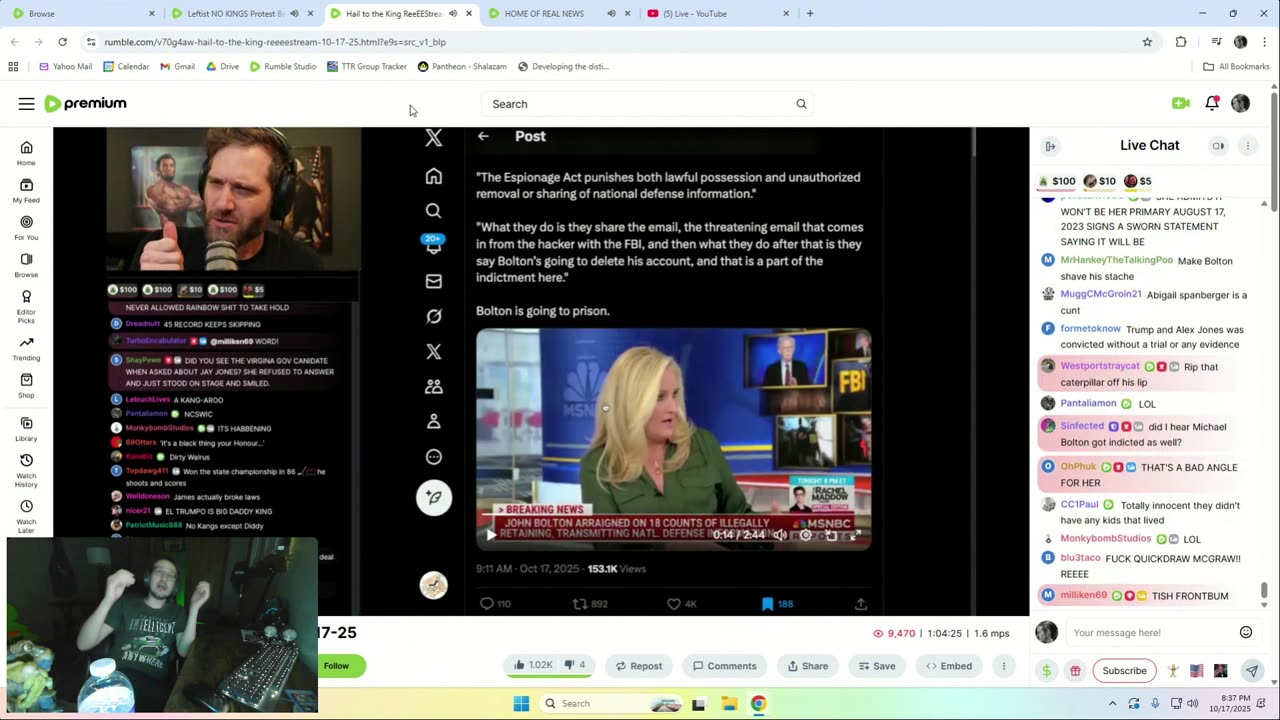The width and height of the screenshot is (1280, 720).
Task: Open the Comments section button
Action: pos(725,666)
